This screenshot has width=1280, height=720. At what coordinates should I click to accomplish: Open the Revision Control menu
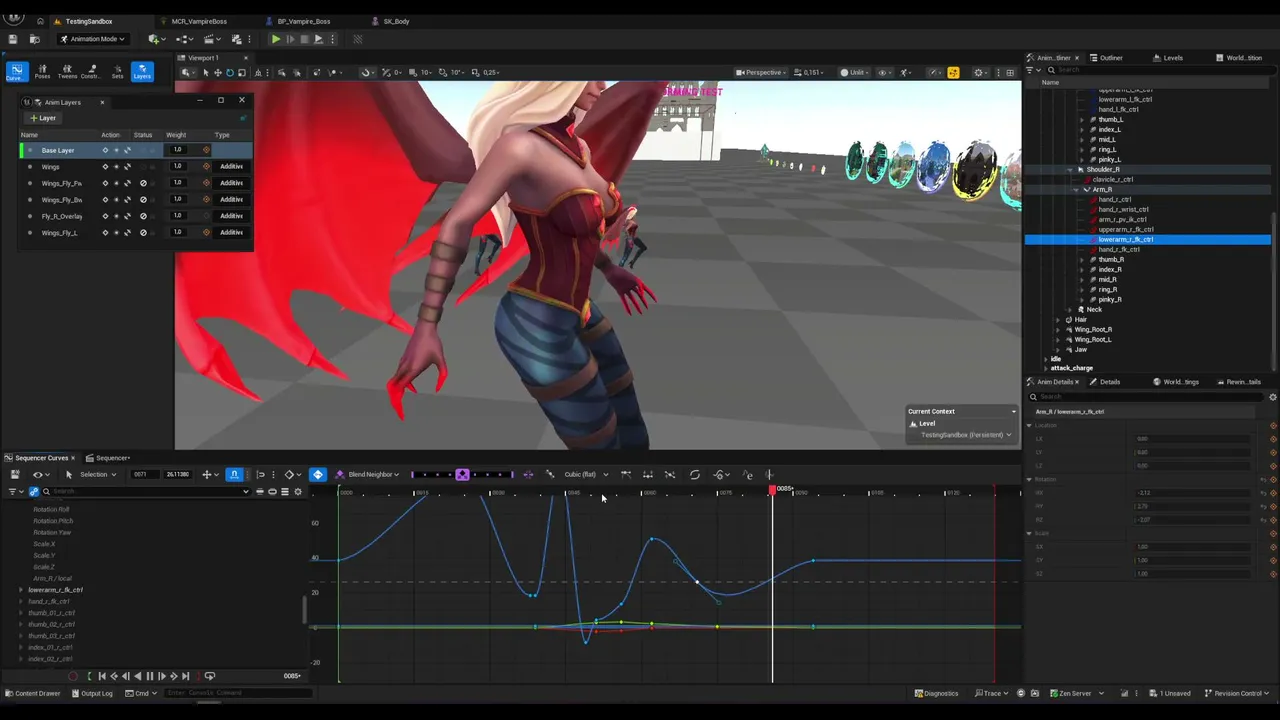[1236, 693]
